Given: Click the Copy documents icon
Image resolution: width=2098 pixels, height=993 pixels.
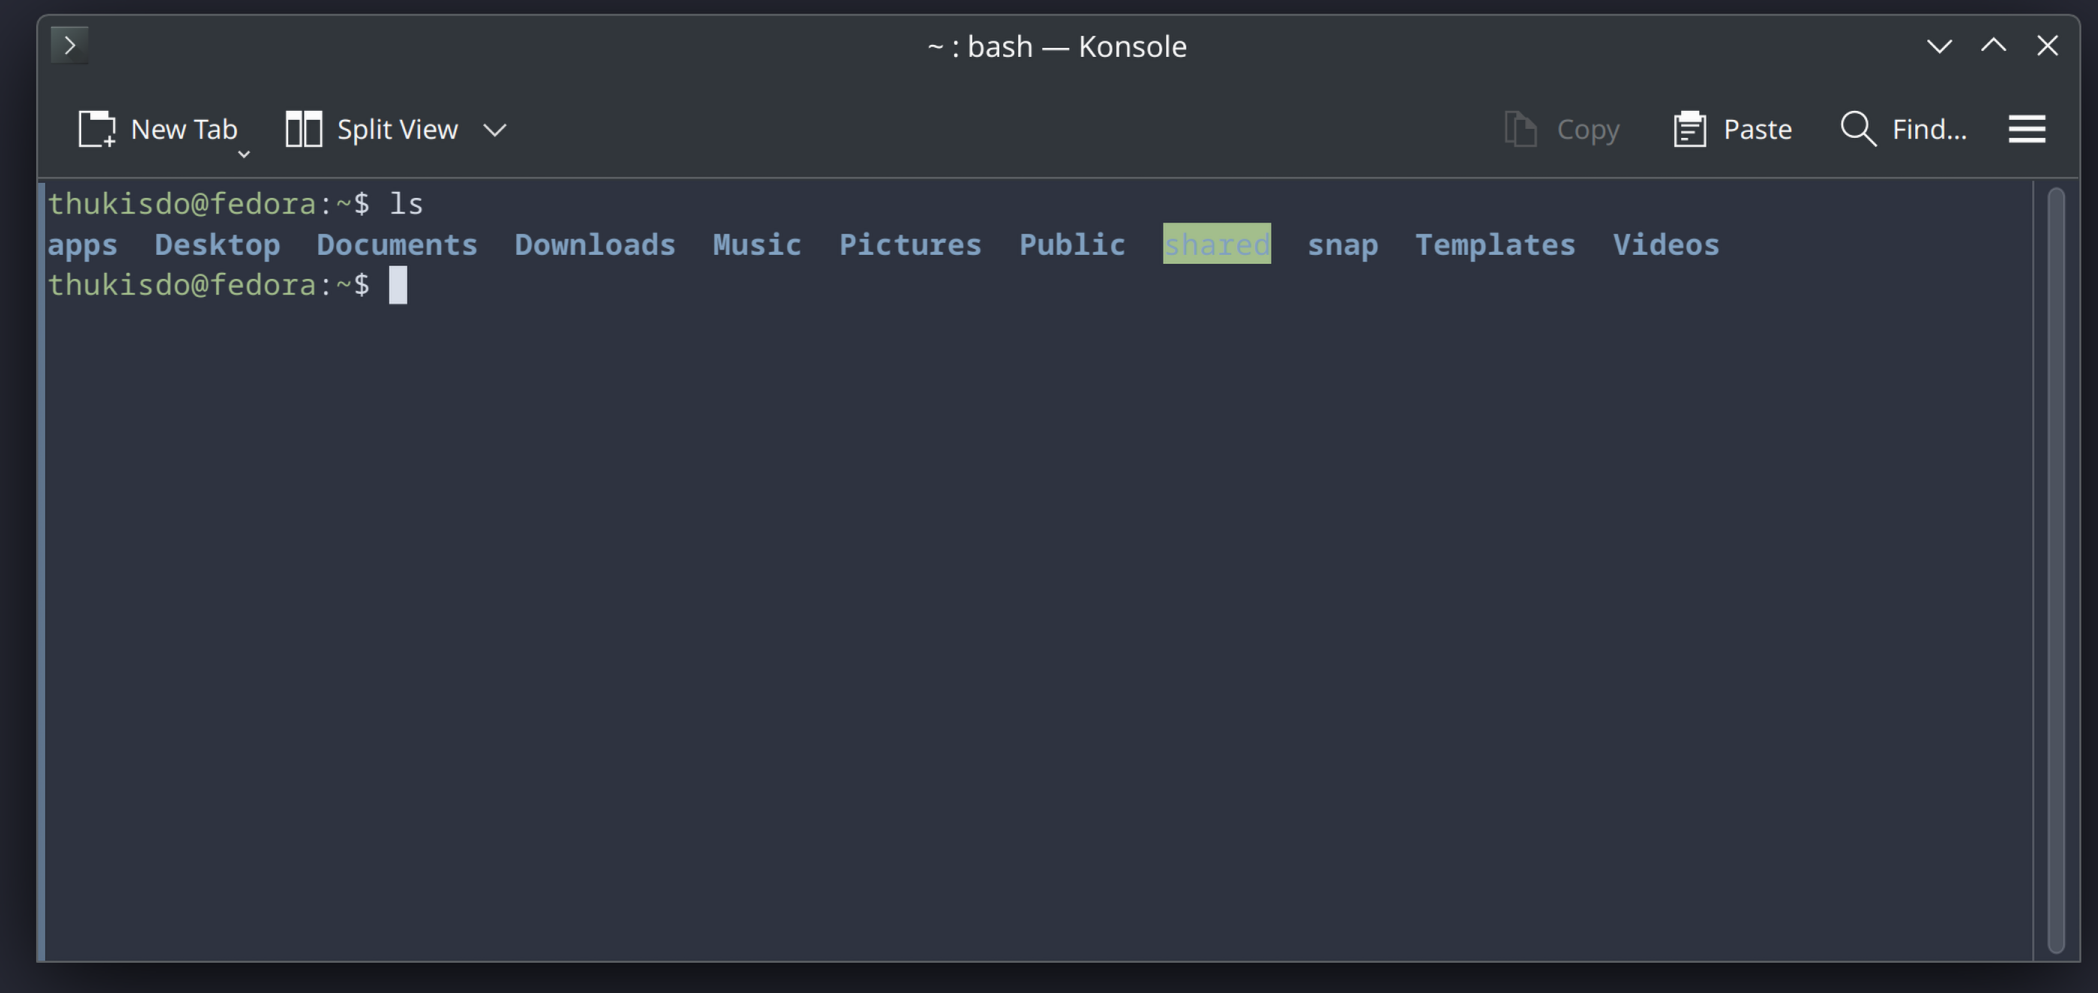Looking at the screenshot, I should coord(1521,129).
